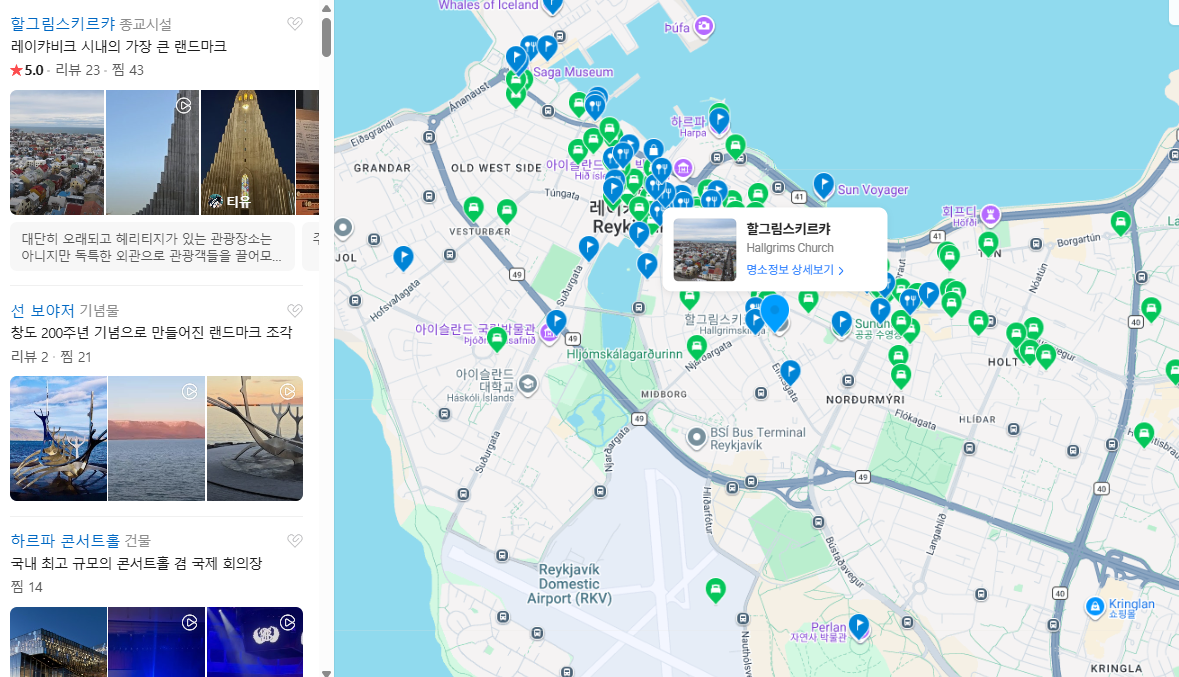The width and height of the screenshot is (1179, 677).
Task: Favorite 하르파 콘서트홀 with its heart icon
Action: pyautogui.click(x=295, y=541)
